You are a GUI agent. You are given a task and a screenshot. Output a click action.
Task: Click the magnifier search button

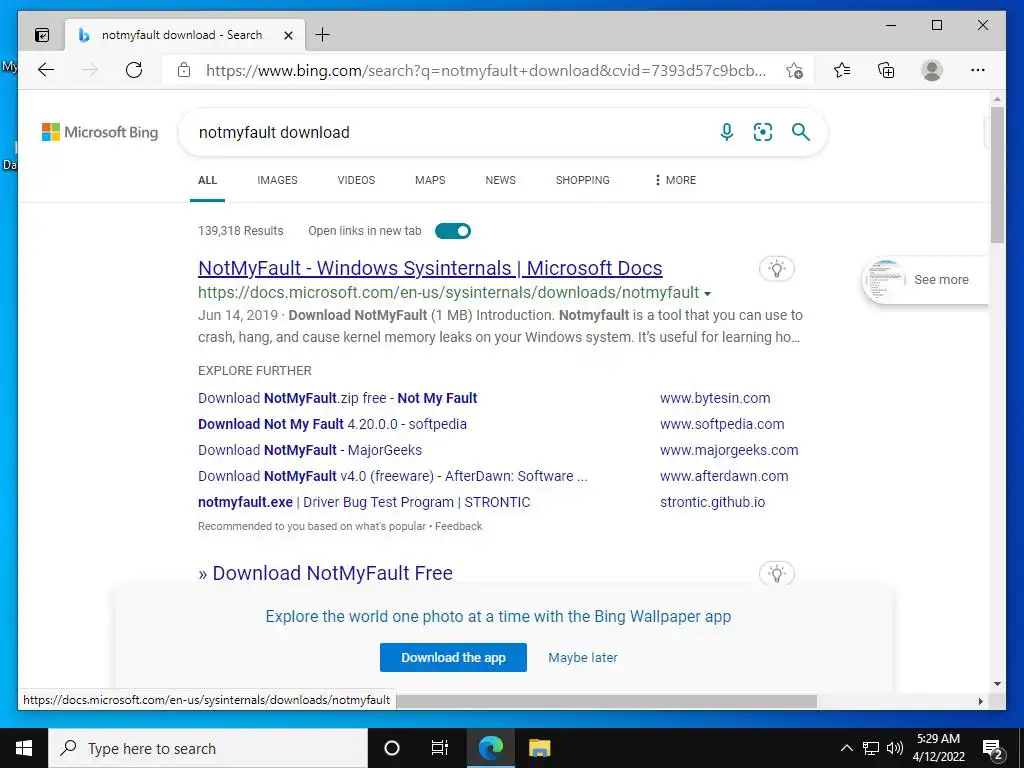pos(801,132)
